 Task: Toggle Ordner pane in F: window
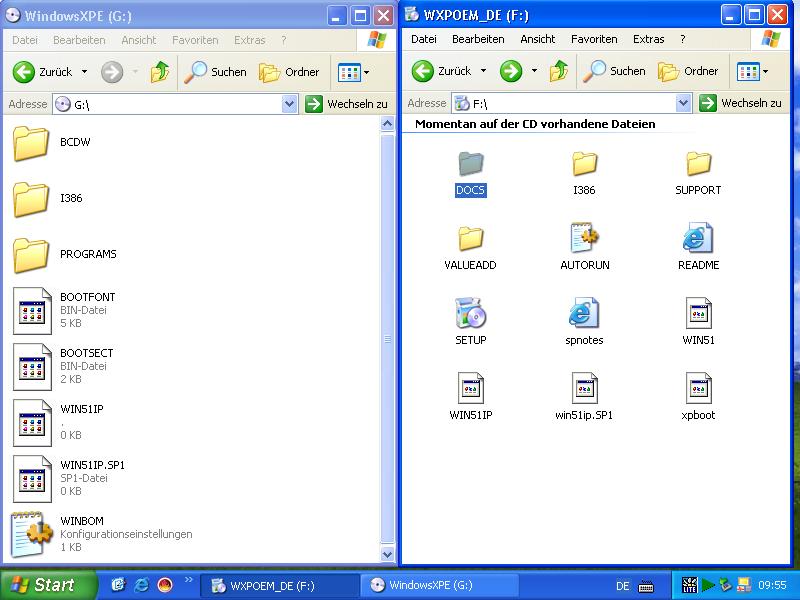(x=688, y=71)
